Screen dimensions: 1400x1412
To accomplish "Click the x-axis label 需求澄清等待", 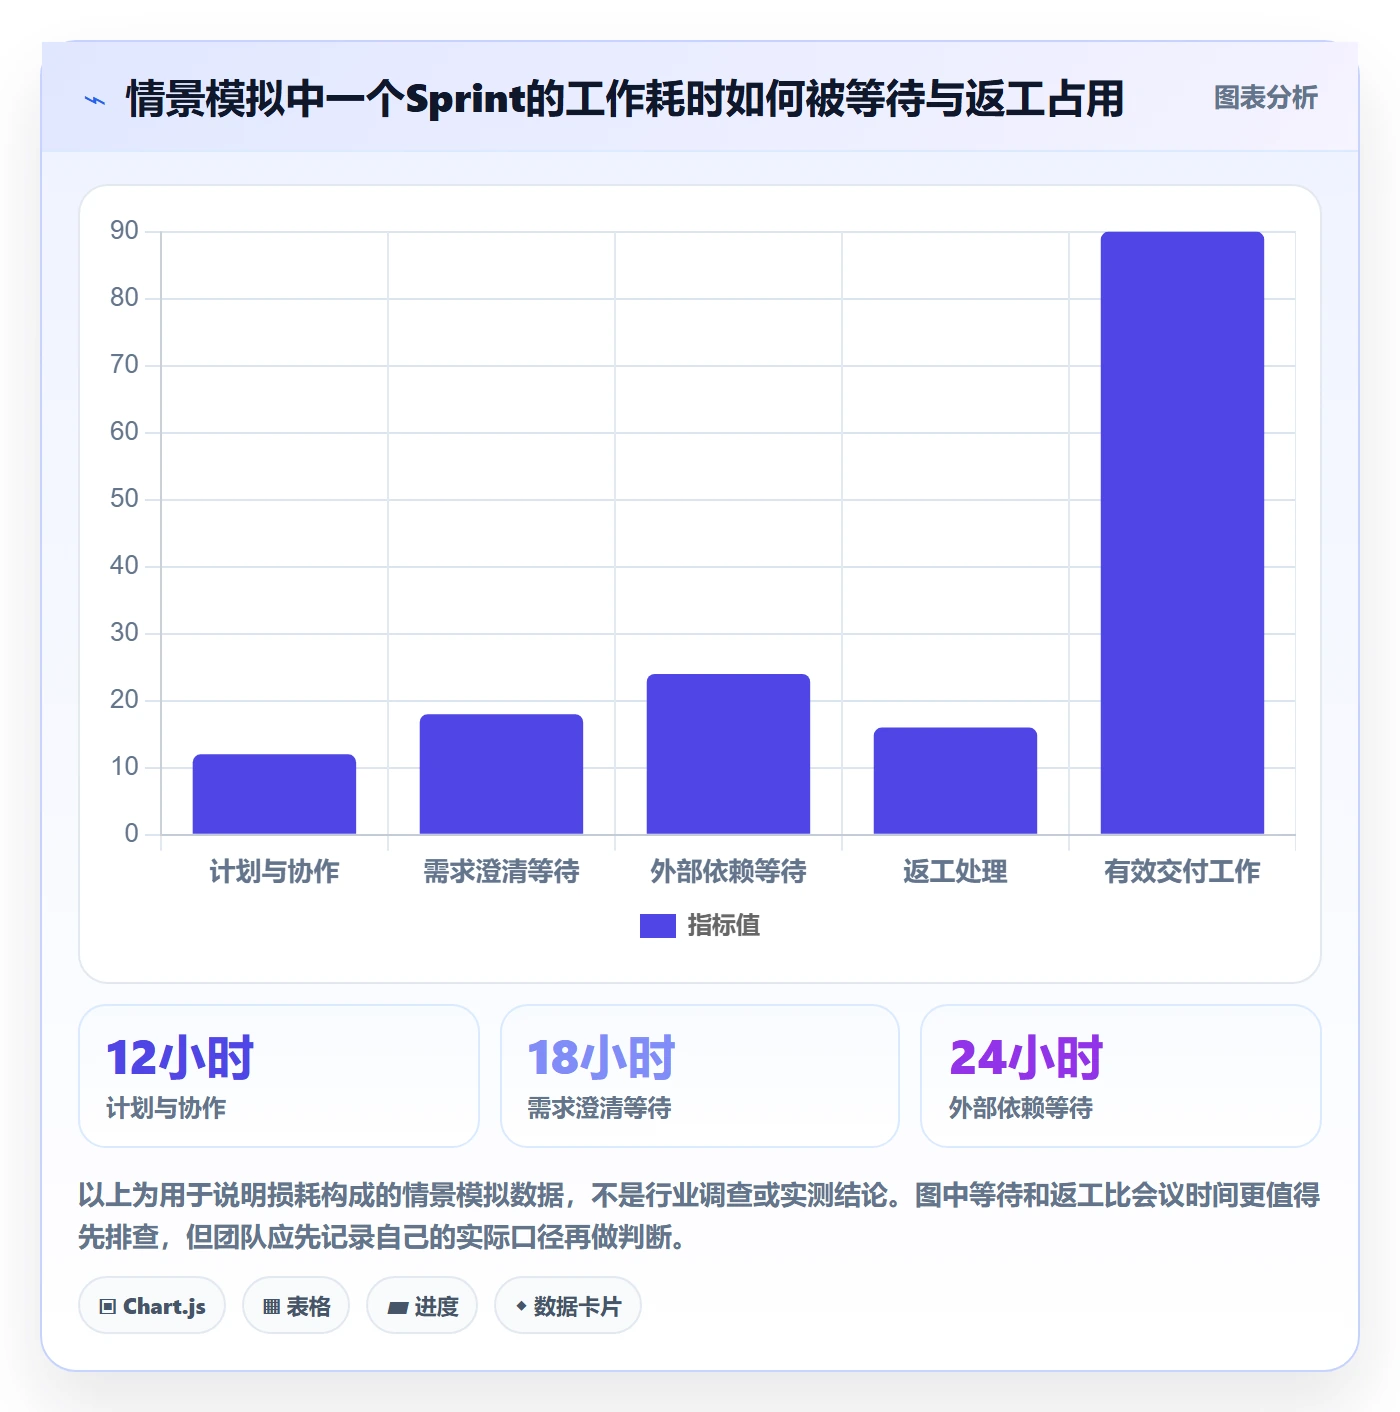I will (x=501, y=872).
